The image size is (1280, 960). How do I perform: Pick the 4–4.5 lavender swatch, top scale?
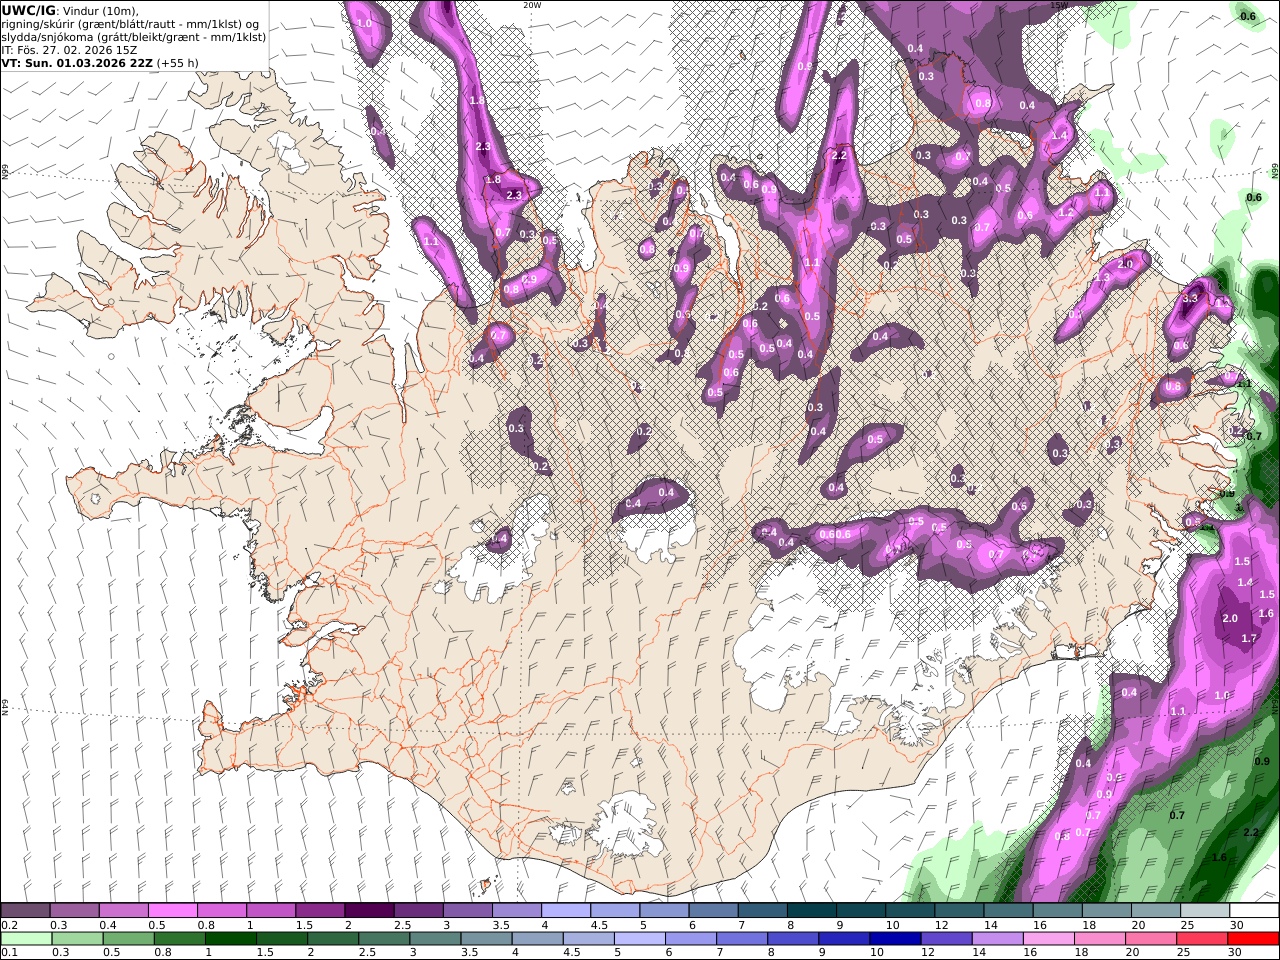click(565, 910)
